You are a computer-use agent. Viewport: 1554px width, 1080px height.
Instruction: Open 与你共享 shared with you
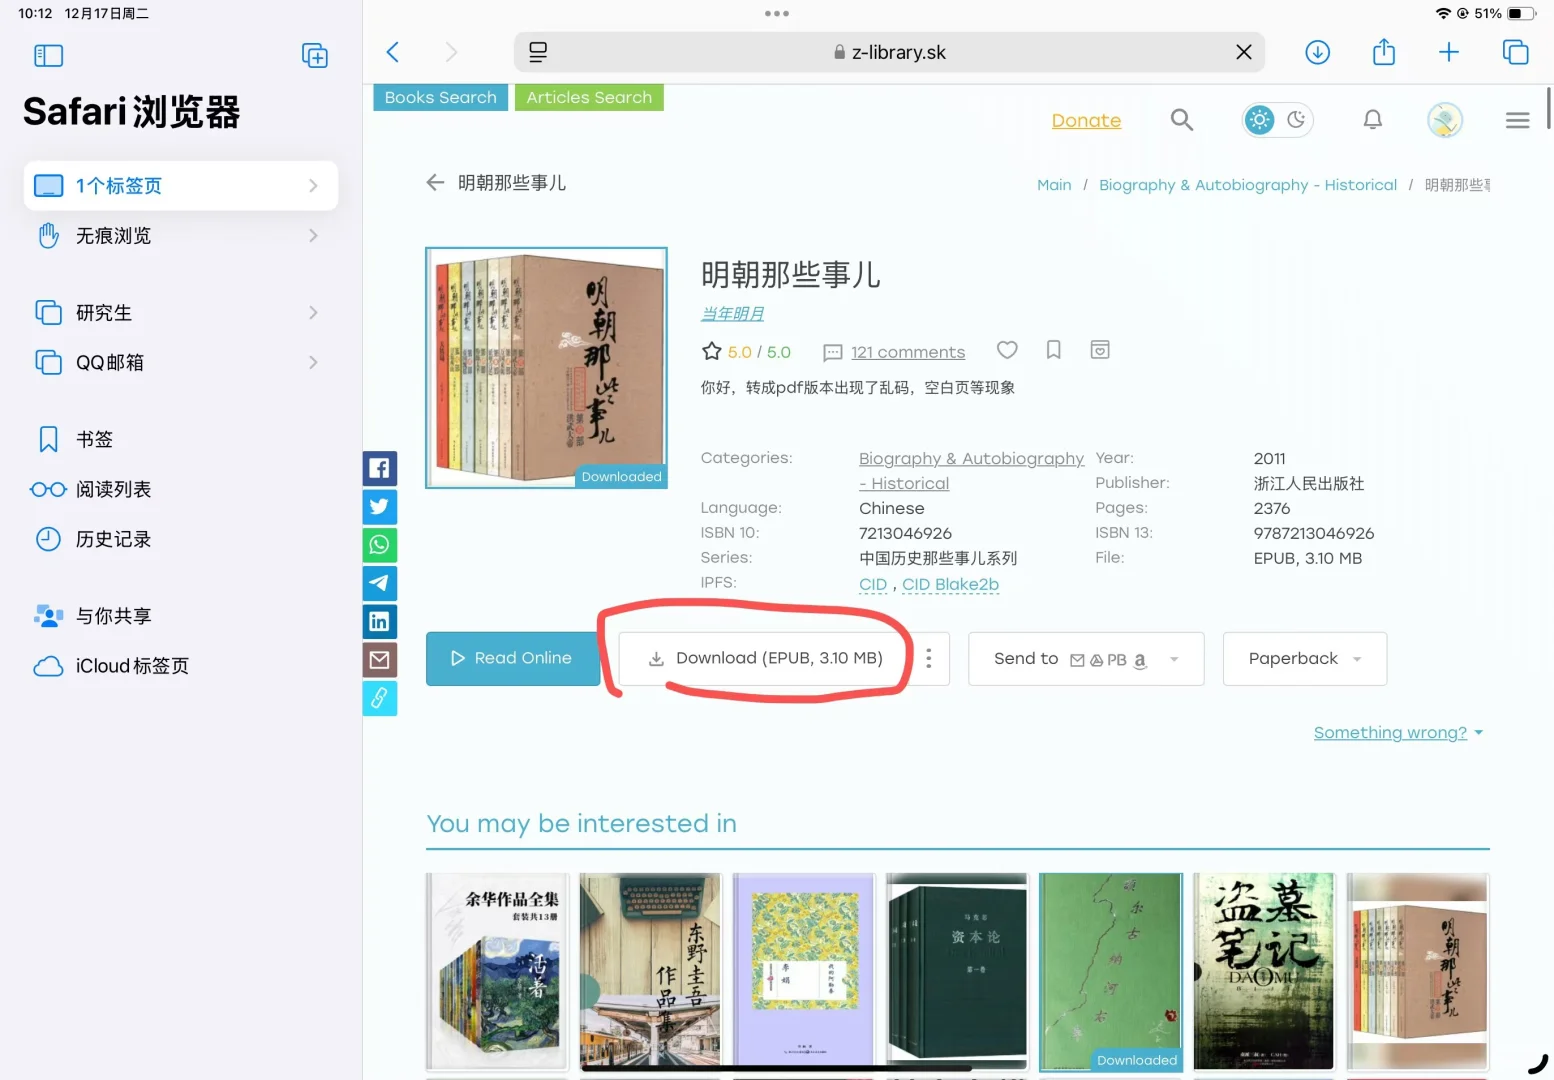click(x=181, y=616)
